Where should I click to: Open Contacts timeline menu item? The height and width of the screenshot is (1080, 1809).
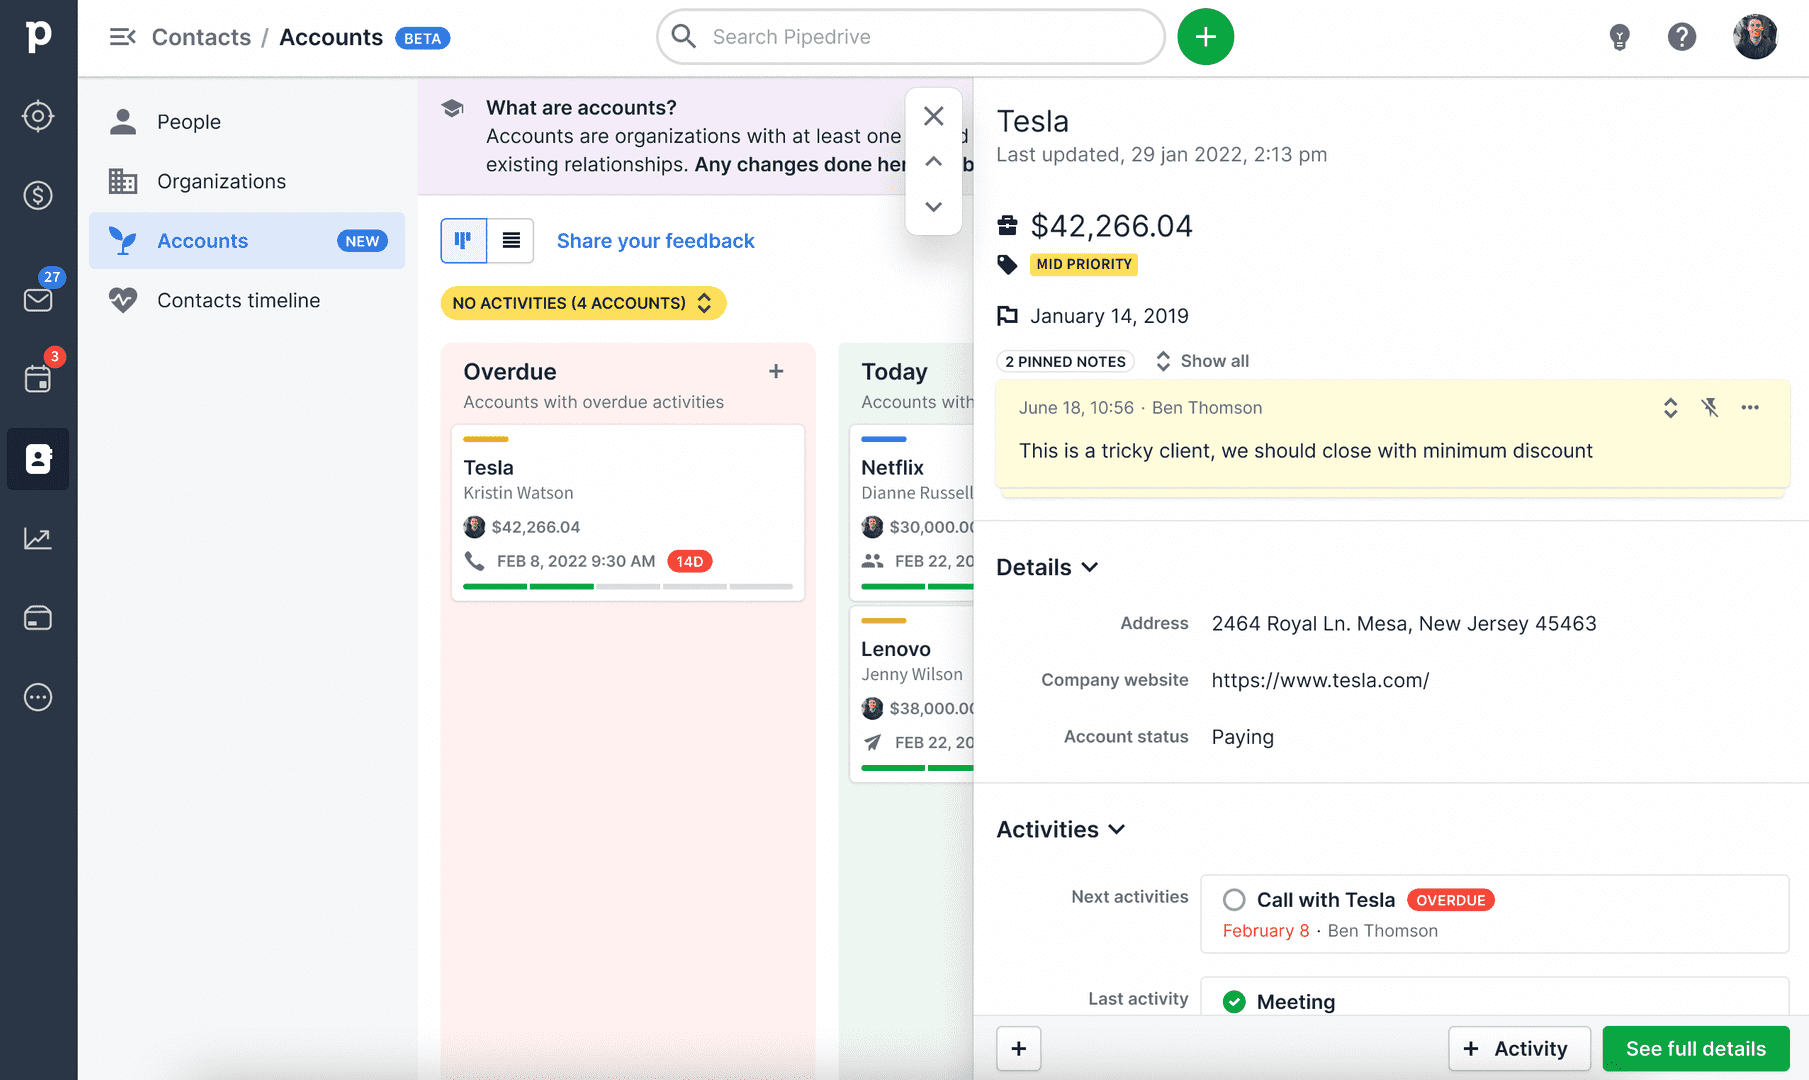(x=247, y=300)
